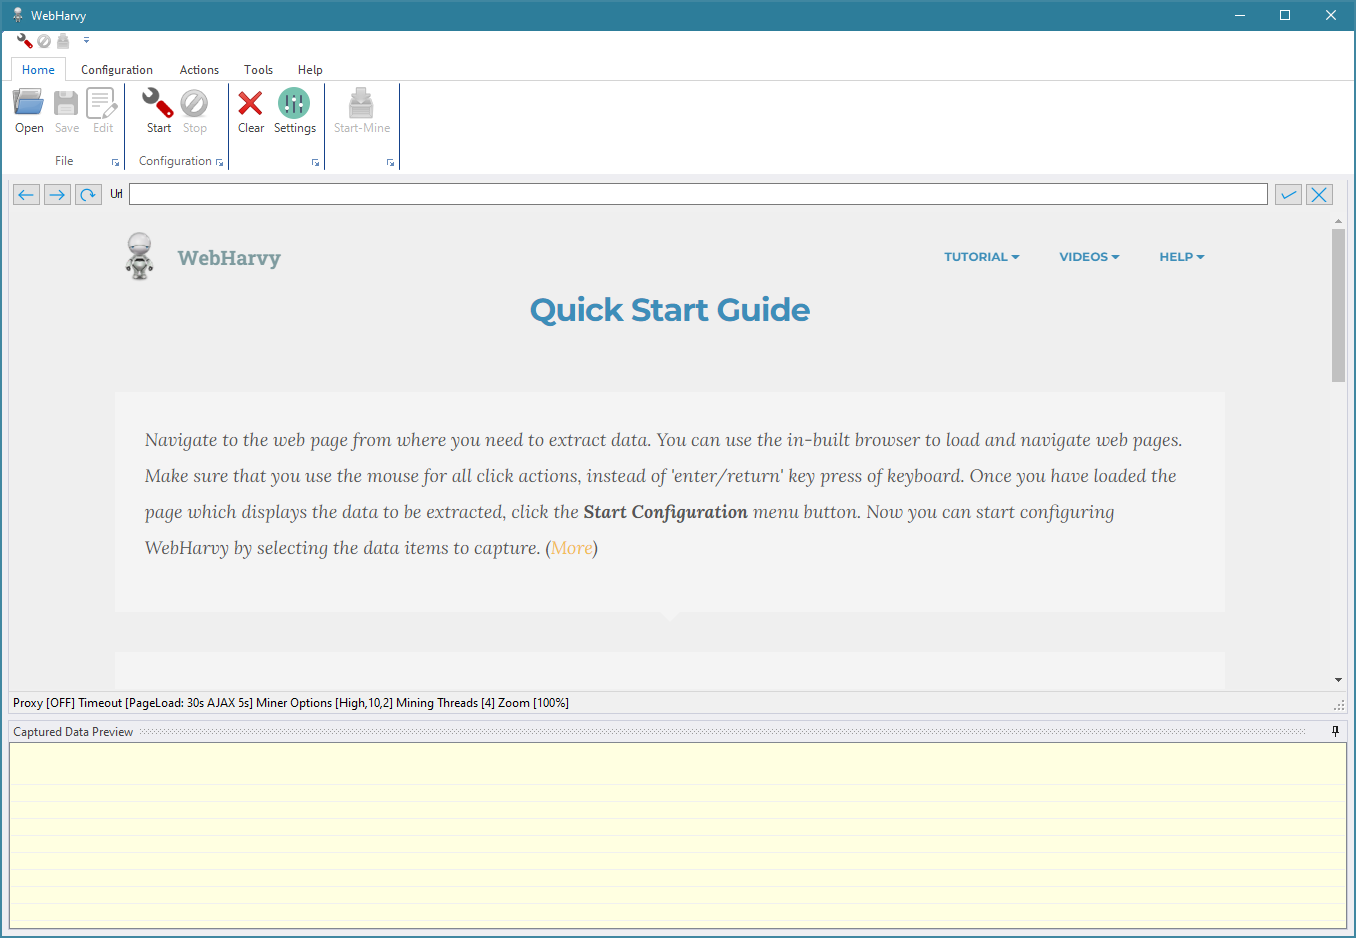Click the Miner Options status entry
The height and width of the screenshot is (938, 1356).
point(324,703)
